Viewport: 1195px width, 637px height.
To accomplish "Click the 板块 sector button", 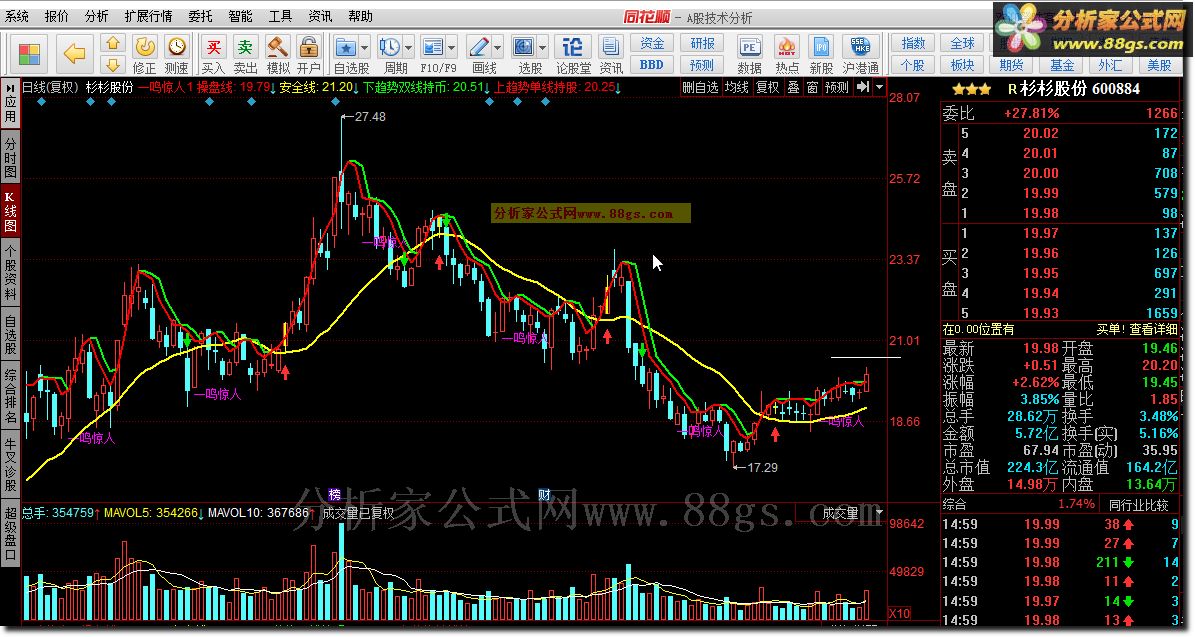I will [x=963, y=65].
